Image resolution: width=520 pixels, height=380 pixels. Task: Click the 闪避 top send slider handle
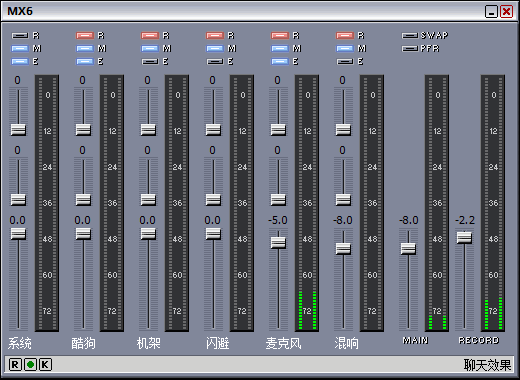pos(213,129)
